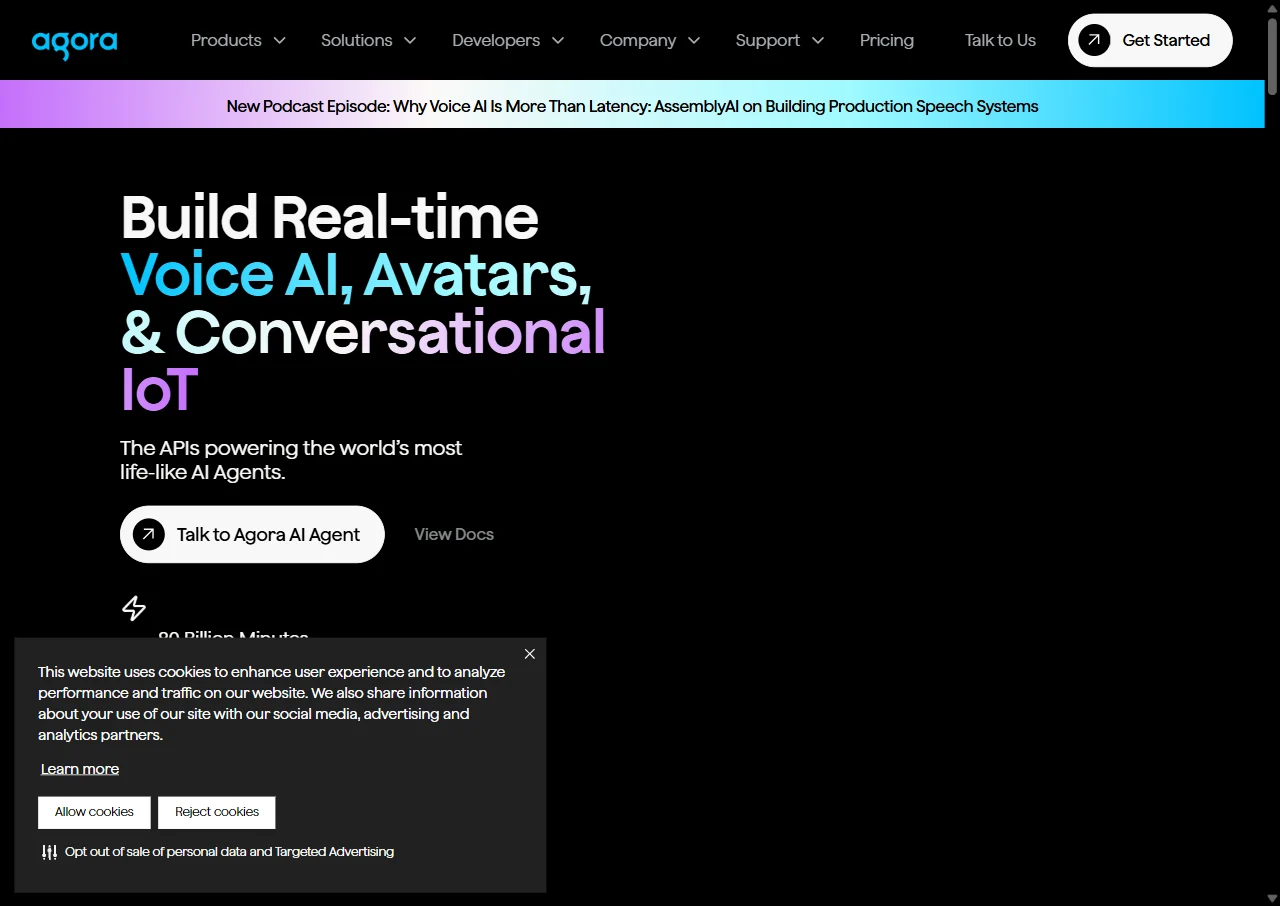Click Learn more in cookie notice
The image size is (1280, 906).
pos(80,769)
